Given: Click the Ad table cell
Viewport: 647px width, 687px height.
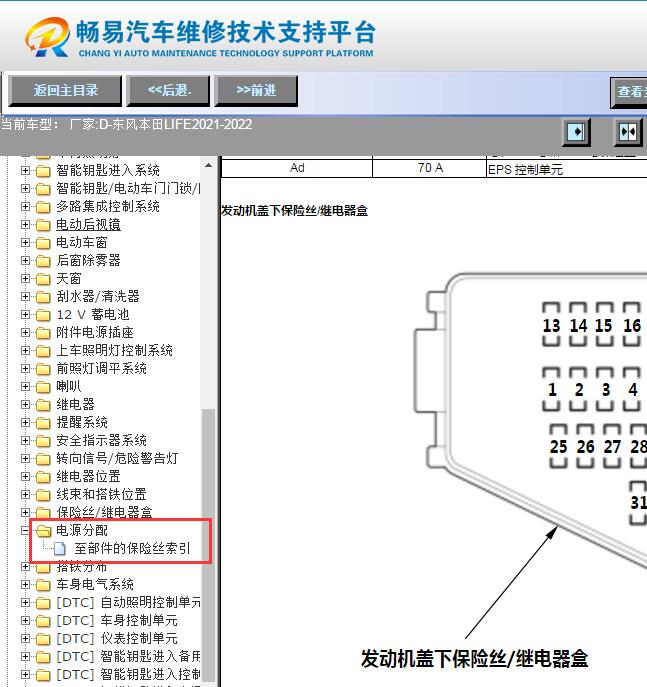Looking at the screenshot, I should (297, 168).
